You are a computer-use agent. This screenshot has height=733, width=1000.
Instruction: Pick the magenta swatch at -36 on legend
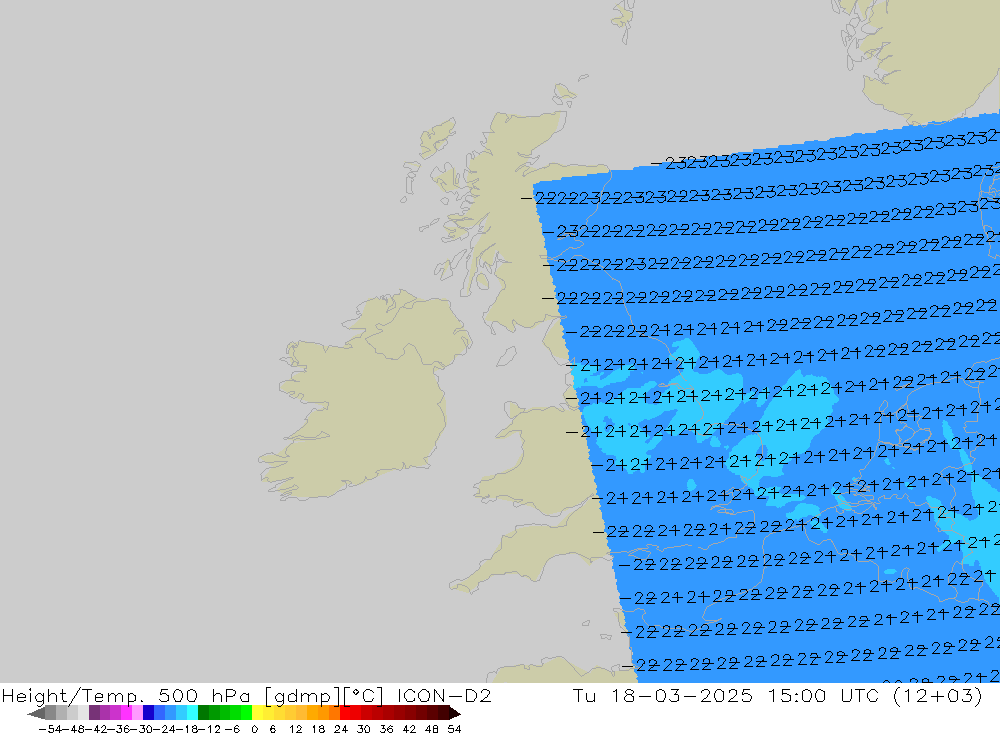point(127,713)
